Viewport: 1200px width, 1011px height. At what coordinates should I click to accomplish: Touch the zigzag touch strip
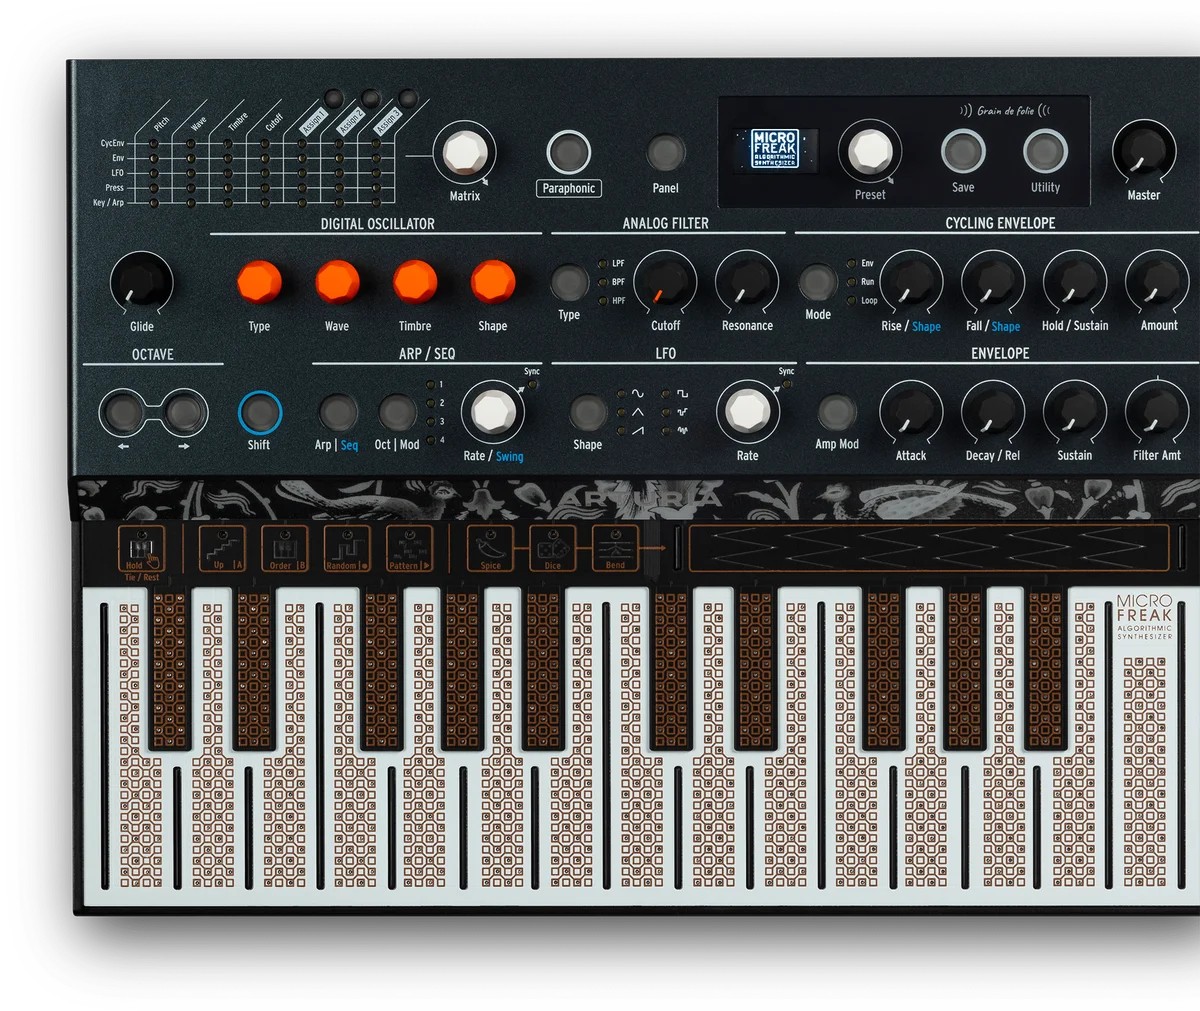pos(929,548)
